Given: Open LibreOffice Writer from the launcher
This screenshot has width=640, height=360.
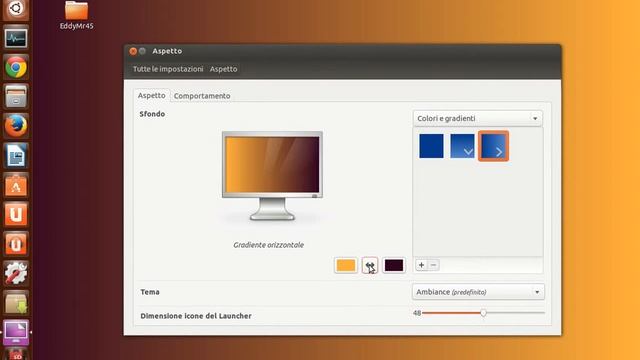Looking at the screenshot, I should (x=16, y=156).
